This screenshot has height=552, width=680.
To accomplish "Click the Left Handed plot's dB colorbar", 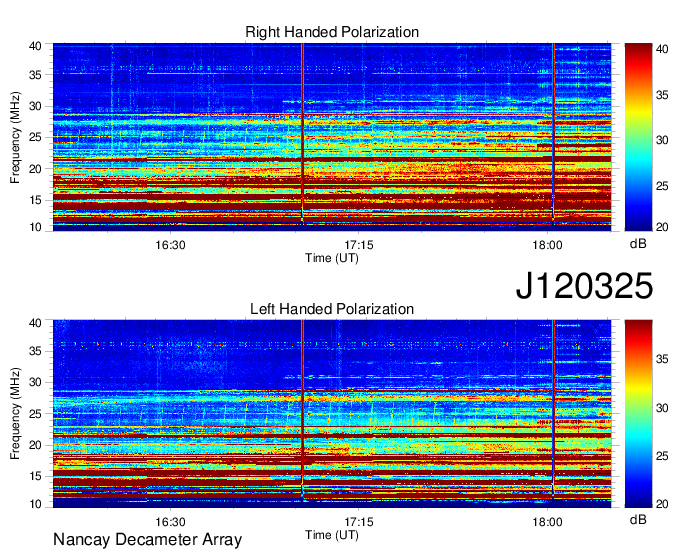I will point(638,414).
